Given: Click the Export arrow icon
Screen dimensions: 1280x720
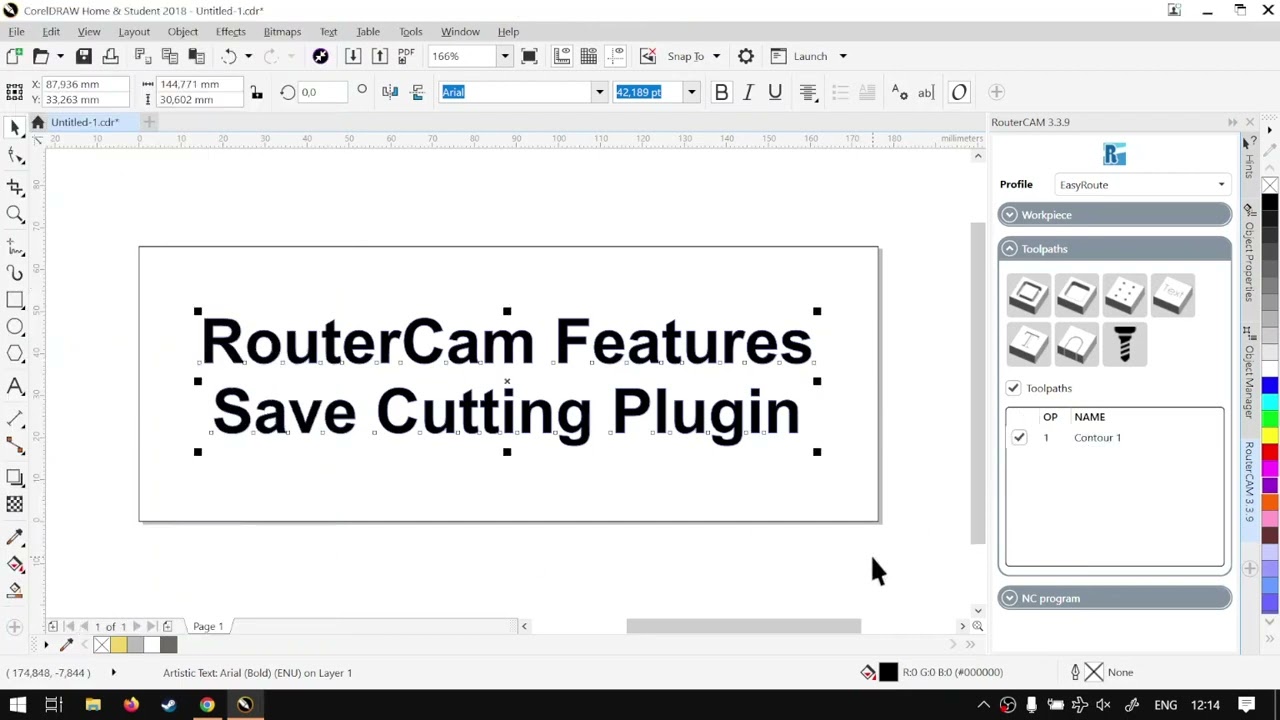Looking at the screenshot, I should pyautogui.click(x=380, y=56).
